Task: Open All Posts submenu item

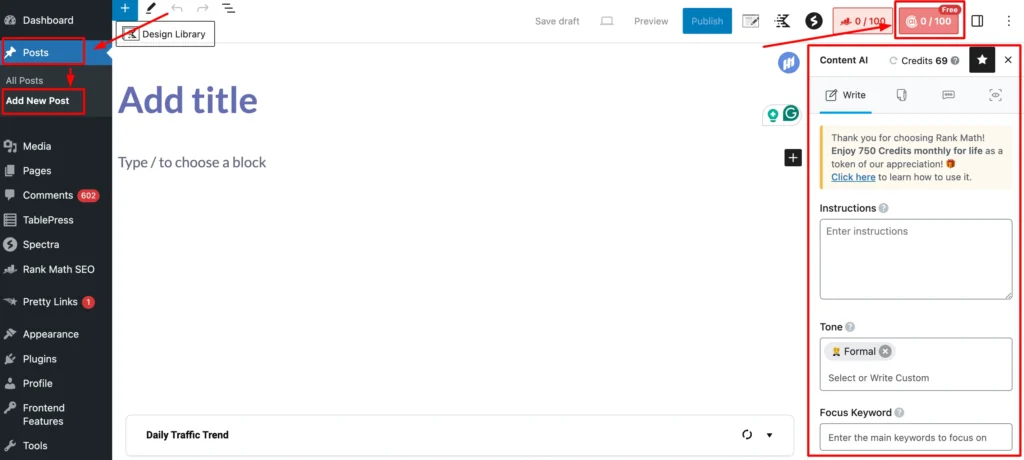Action: click(25, 80)
